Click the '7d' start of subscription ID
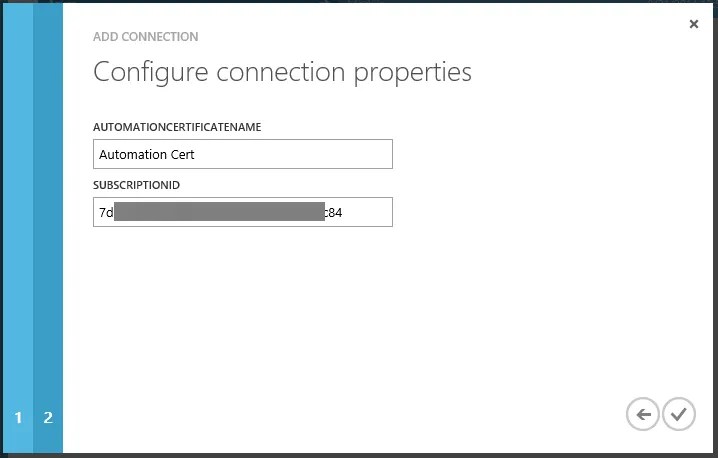 (x=106, y=213)
